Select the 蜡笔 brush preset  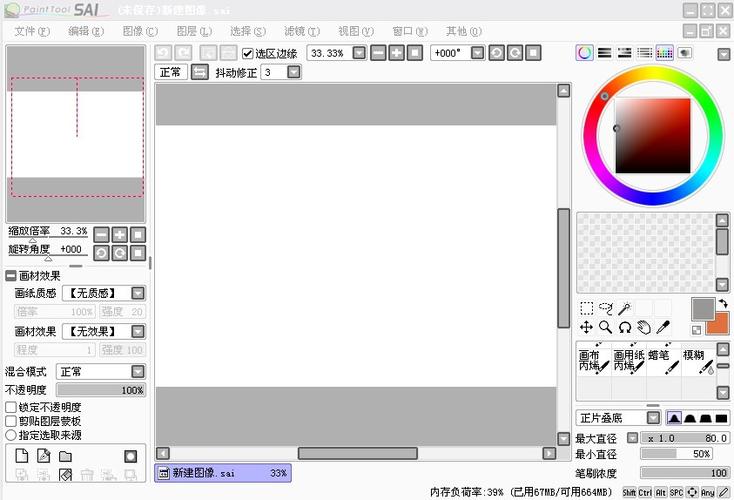click(x=664, y=362)
